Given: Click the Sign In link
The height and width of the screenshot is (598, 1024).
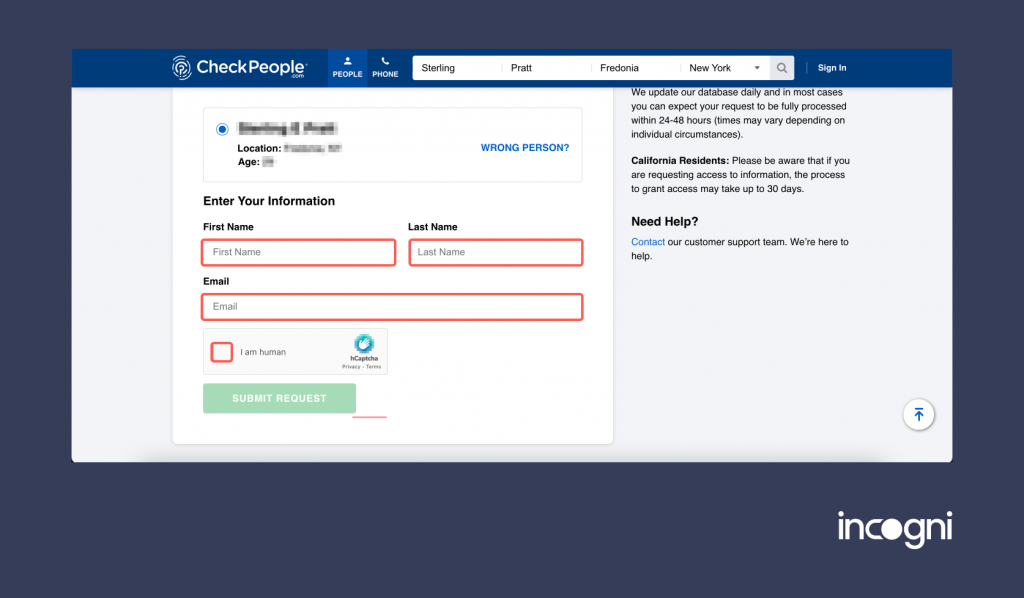Looking at the screenshot, I should click(x=831, y=67).
